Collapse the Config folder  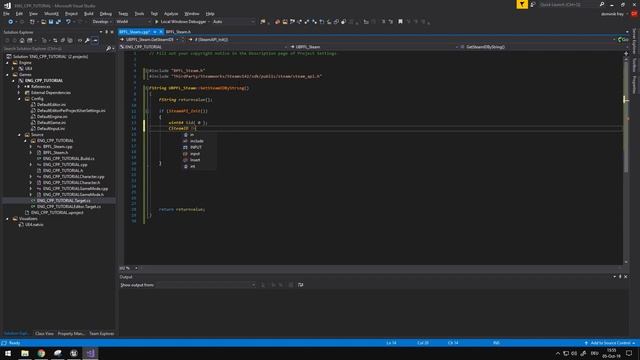pos(19,99)
